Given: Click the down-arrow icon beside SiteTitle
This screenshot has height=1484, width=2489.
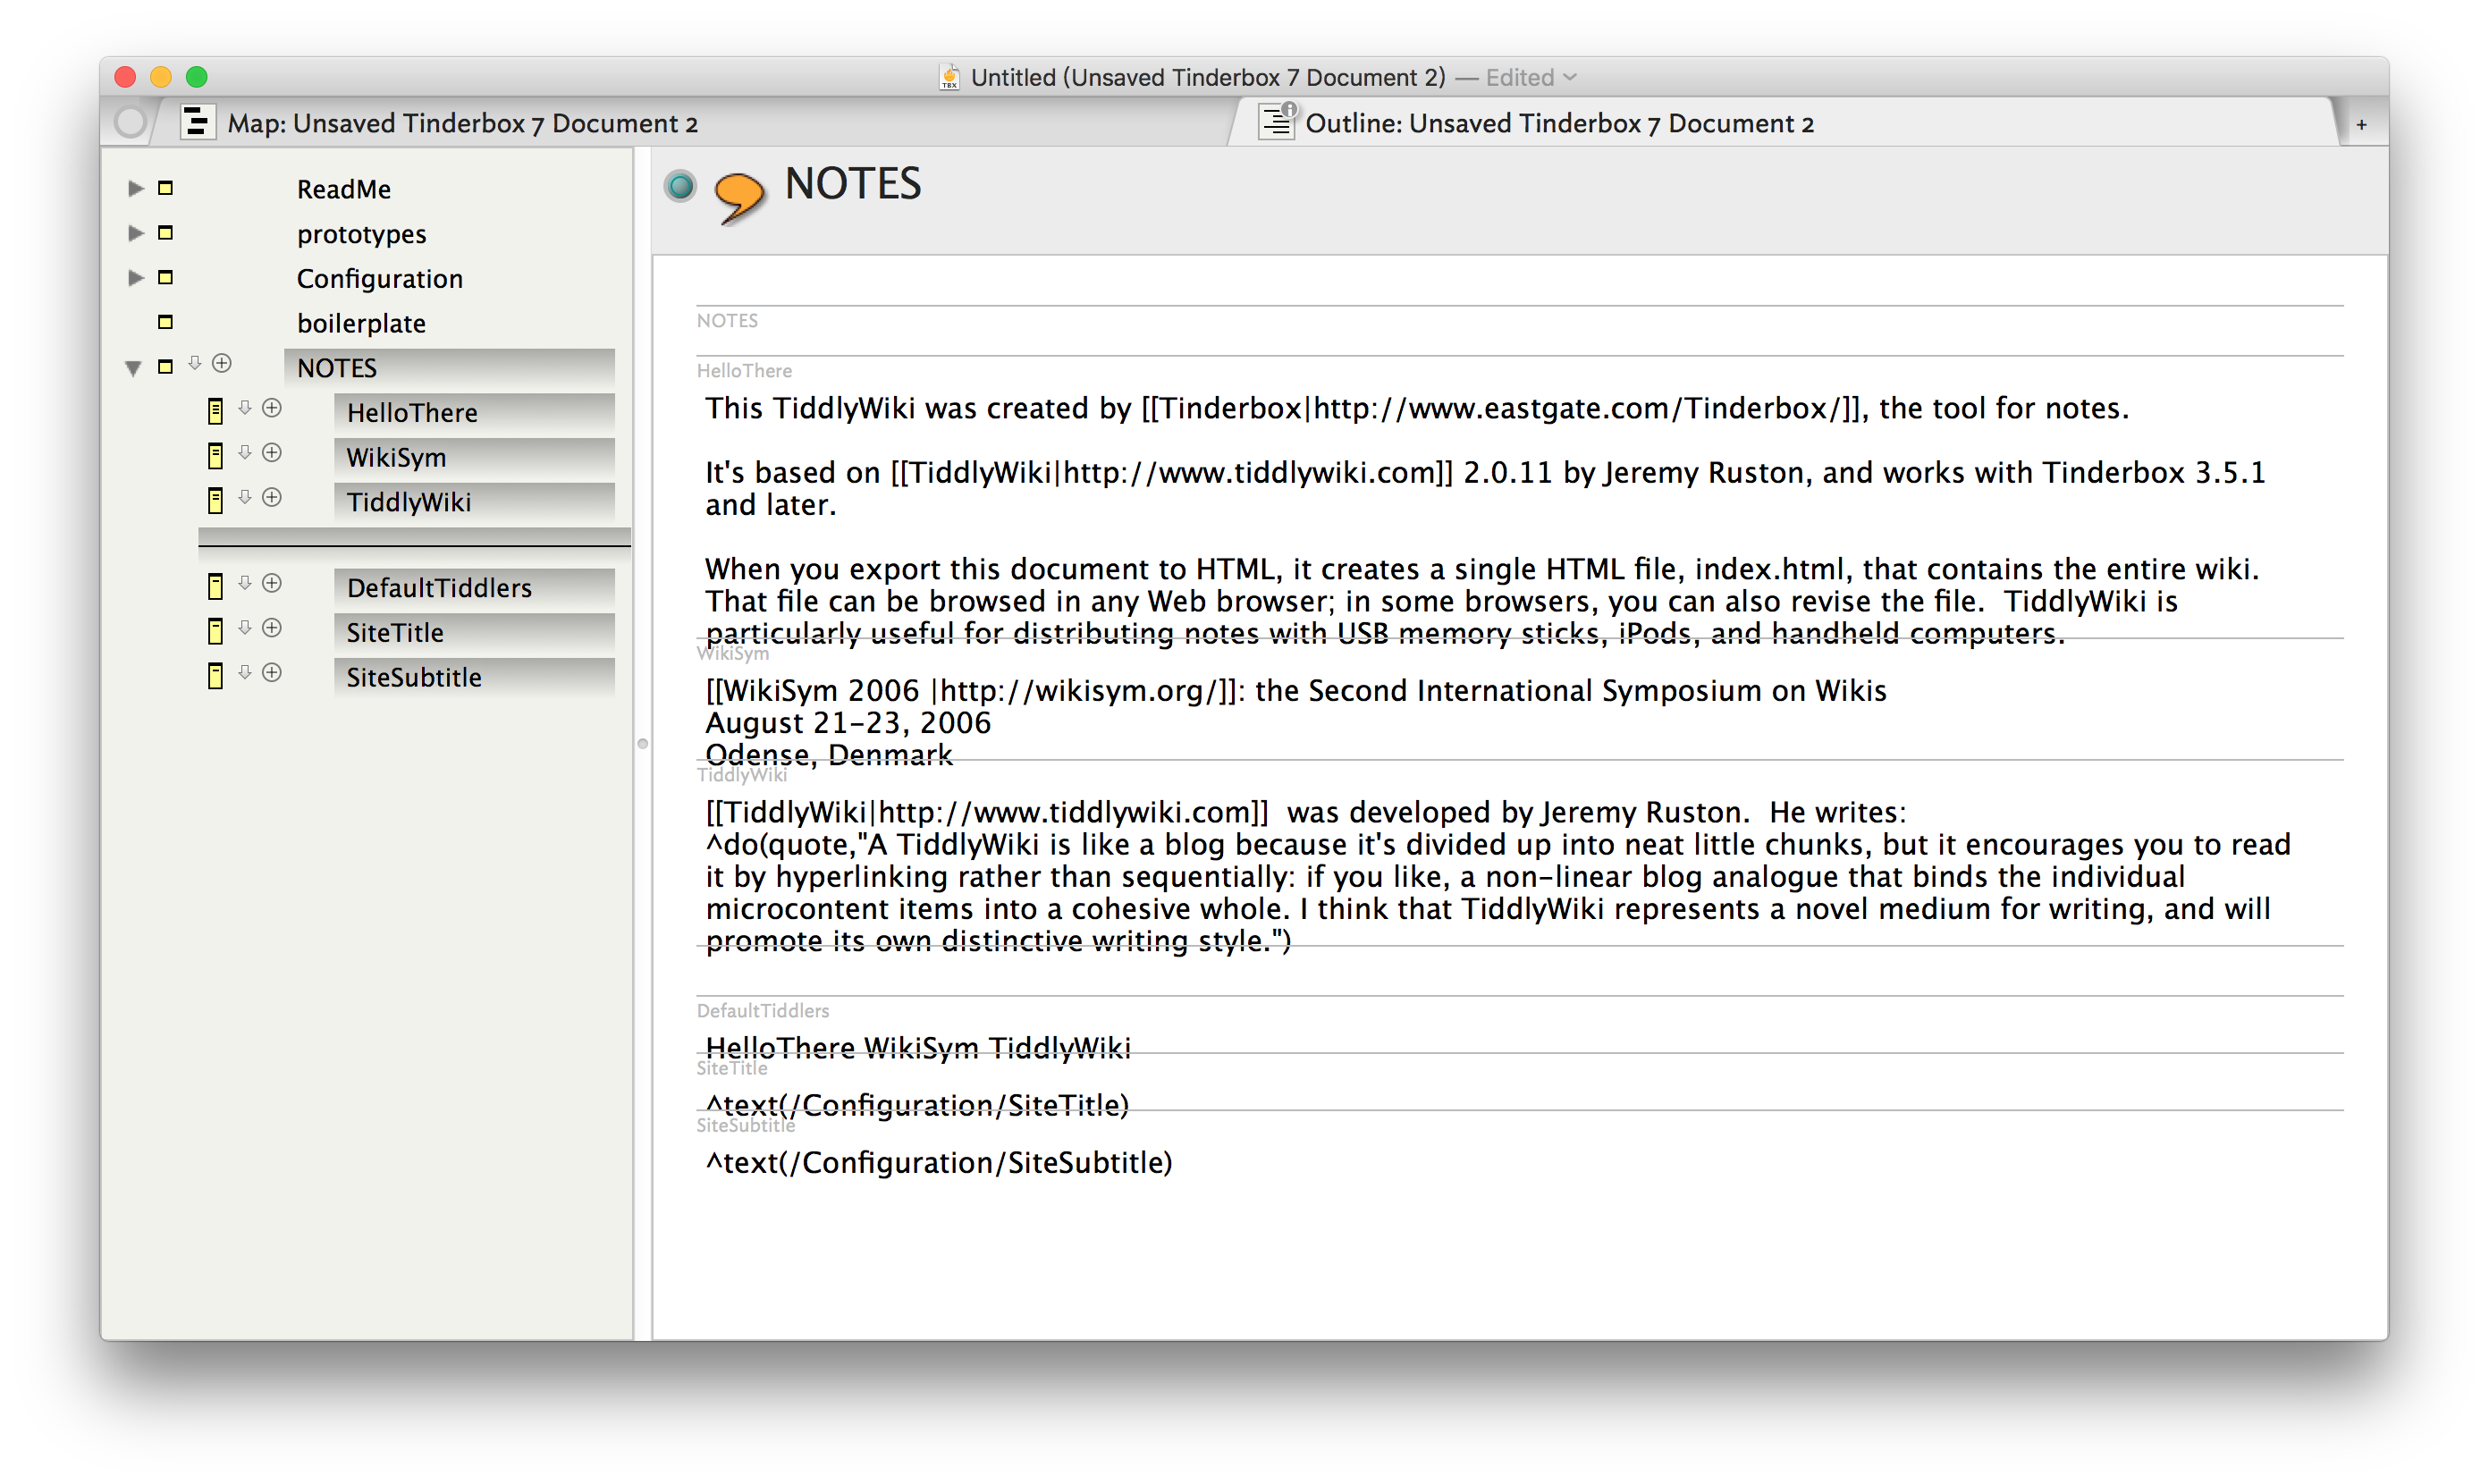Looking at the screenshot, I should 244,628.
